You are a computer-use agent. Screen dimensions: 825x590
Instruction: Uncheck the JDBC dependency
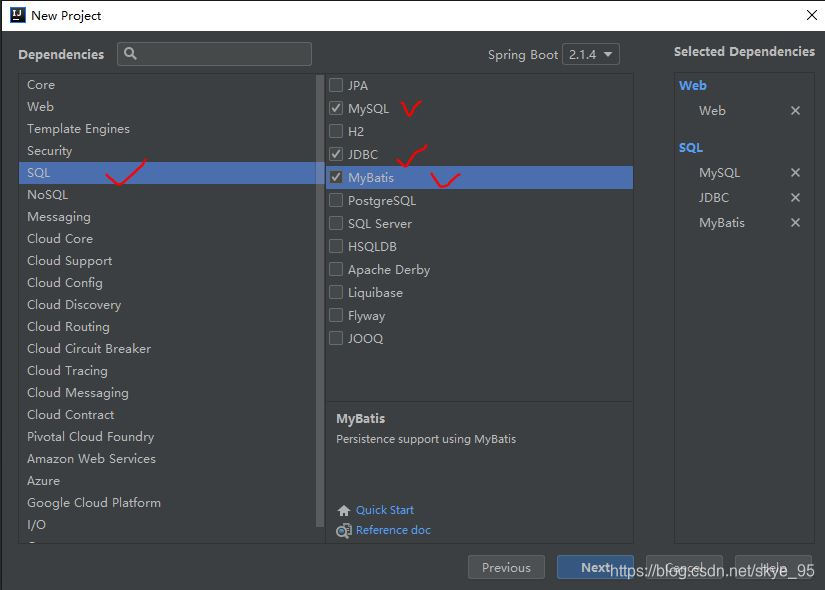click(336, 154)
